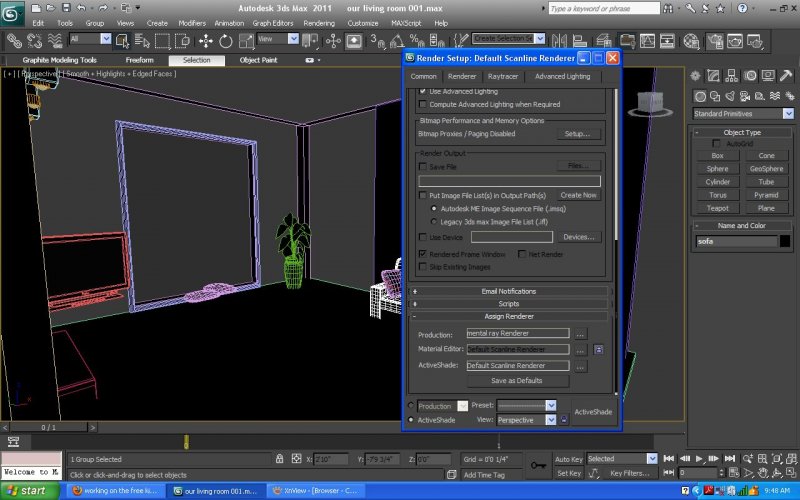The height and width of the screenshot is (500, 800).
Task: Open the Display command panel
Action: [768, 76]
